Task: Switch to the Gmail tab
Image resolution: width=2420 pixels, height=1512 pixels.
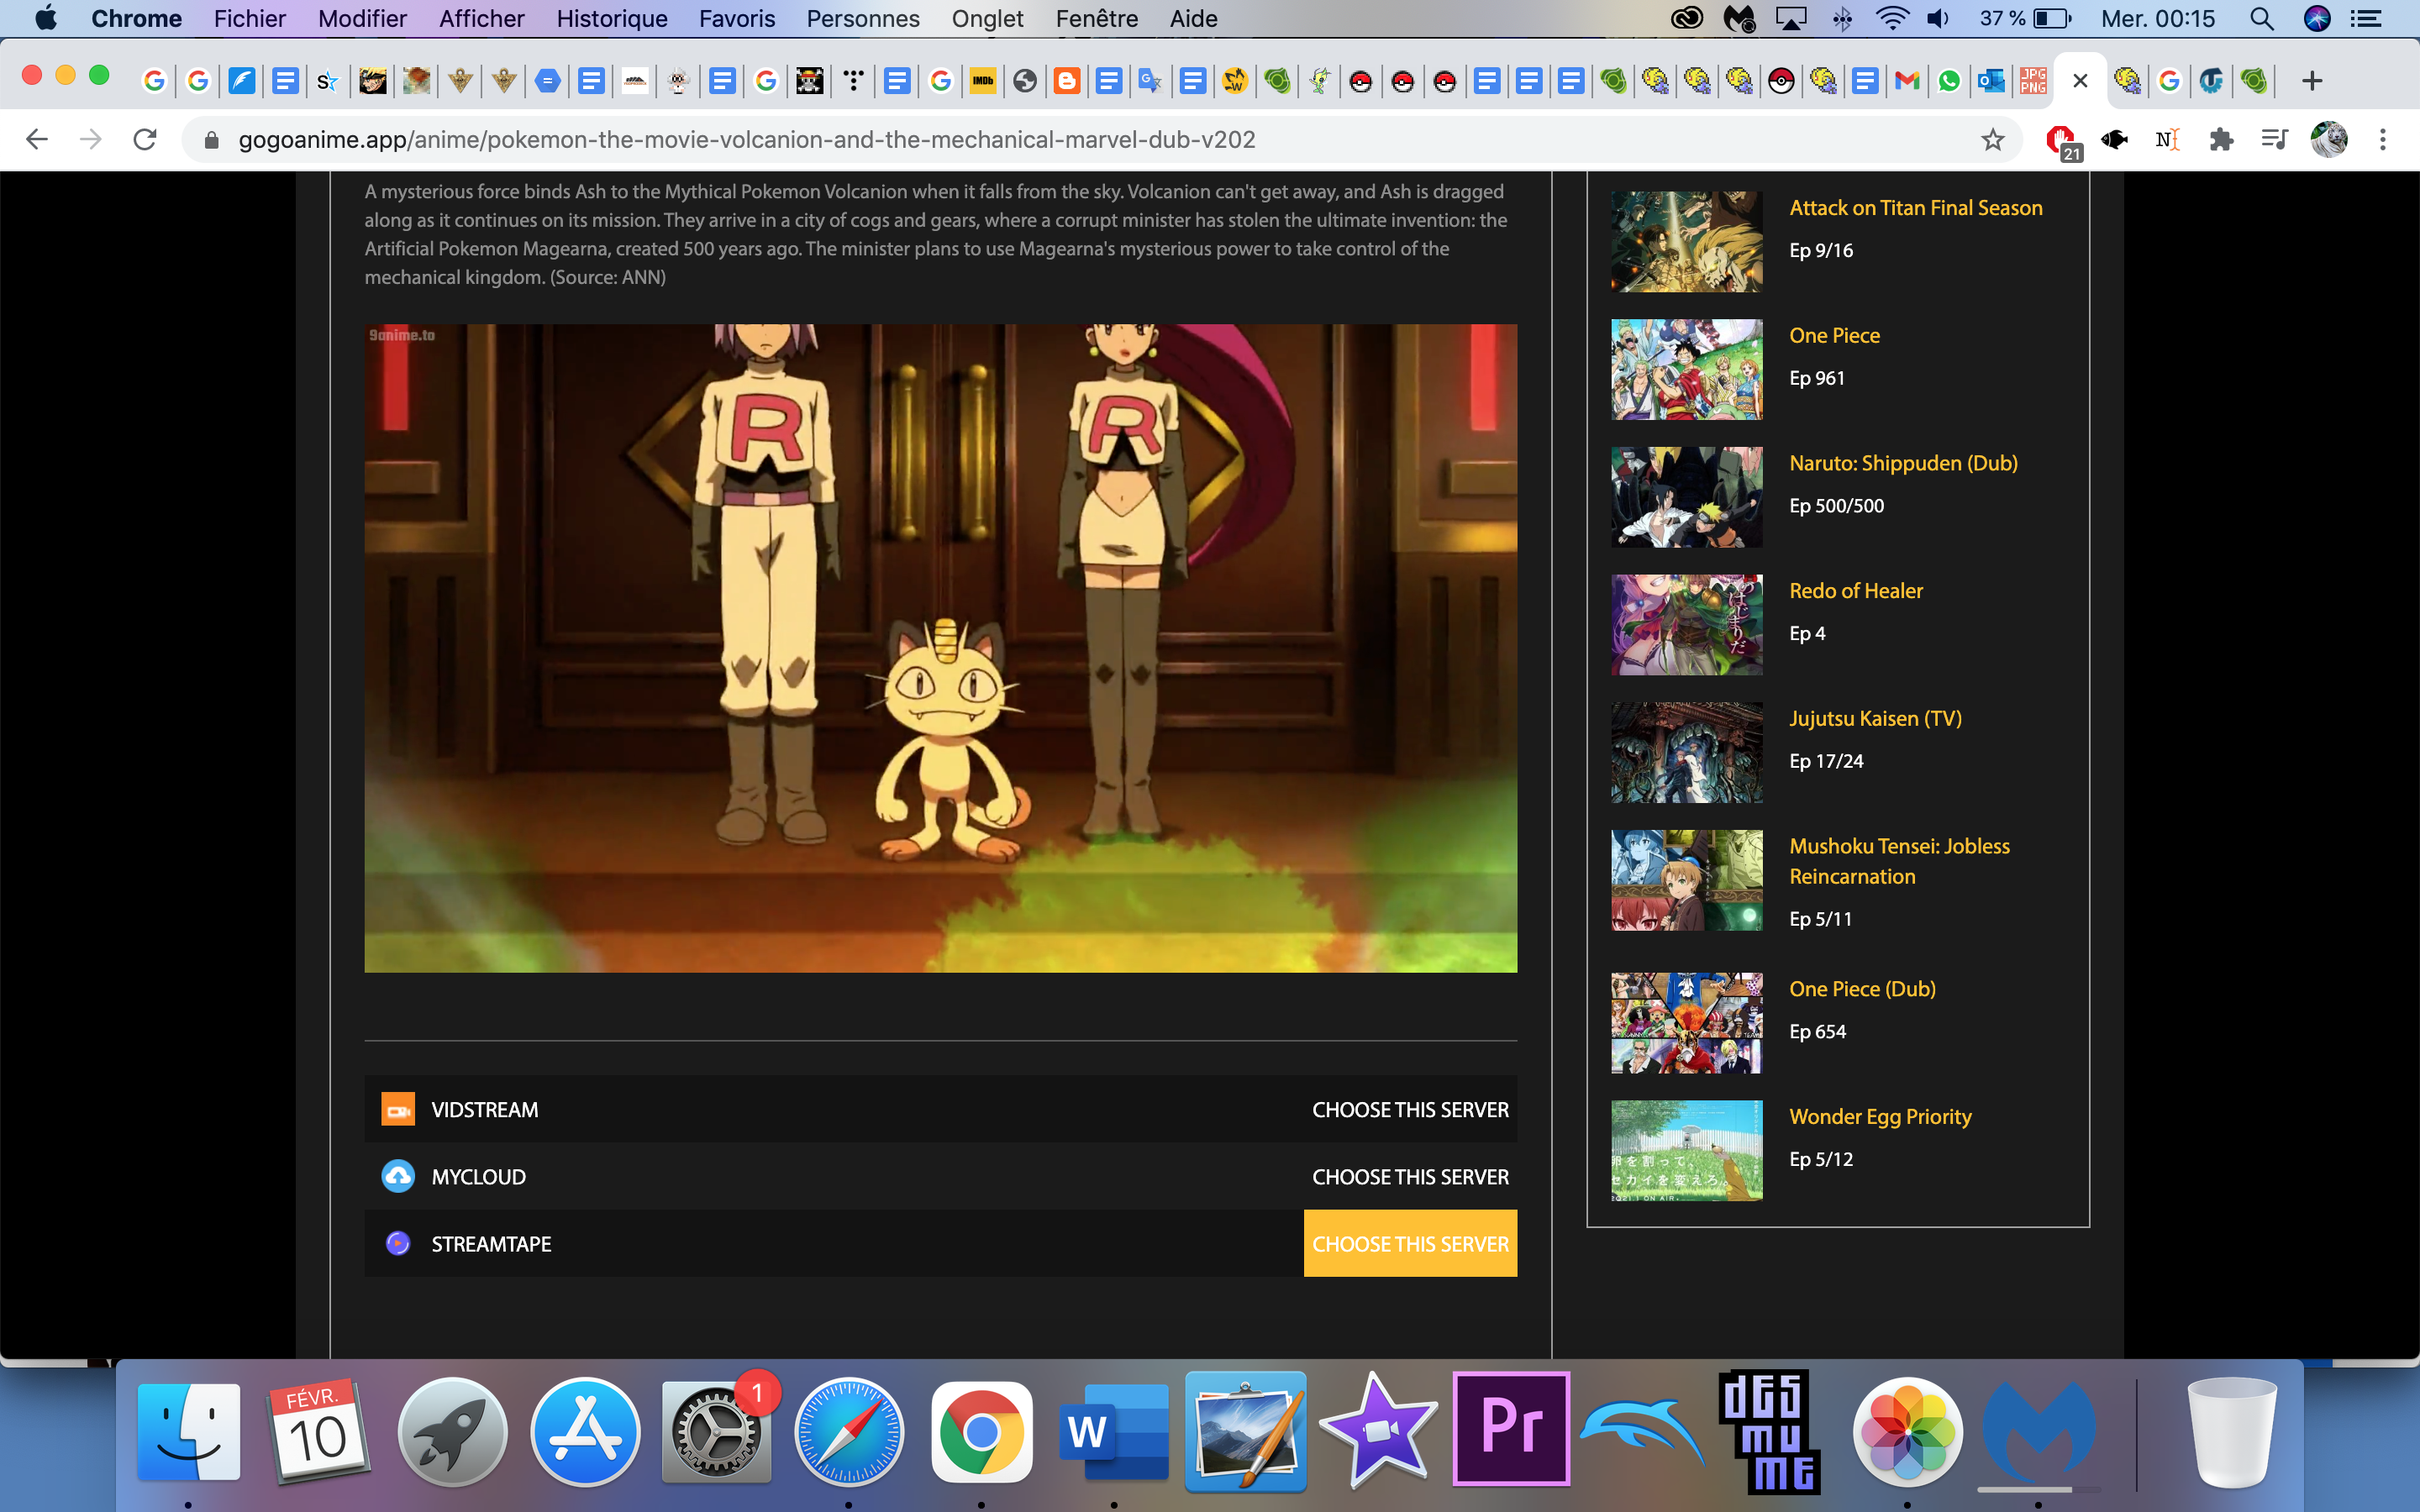Action: 1907,81
